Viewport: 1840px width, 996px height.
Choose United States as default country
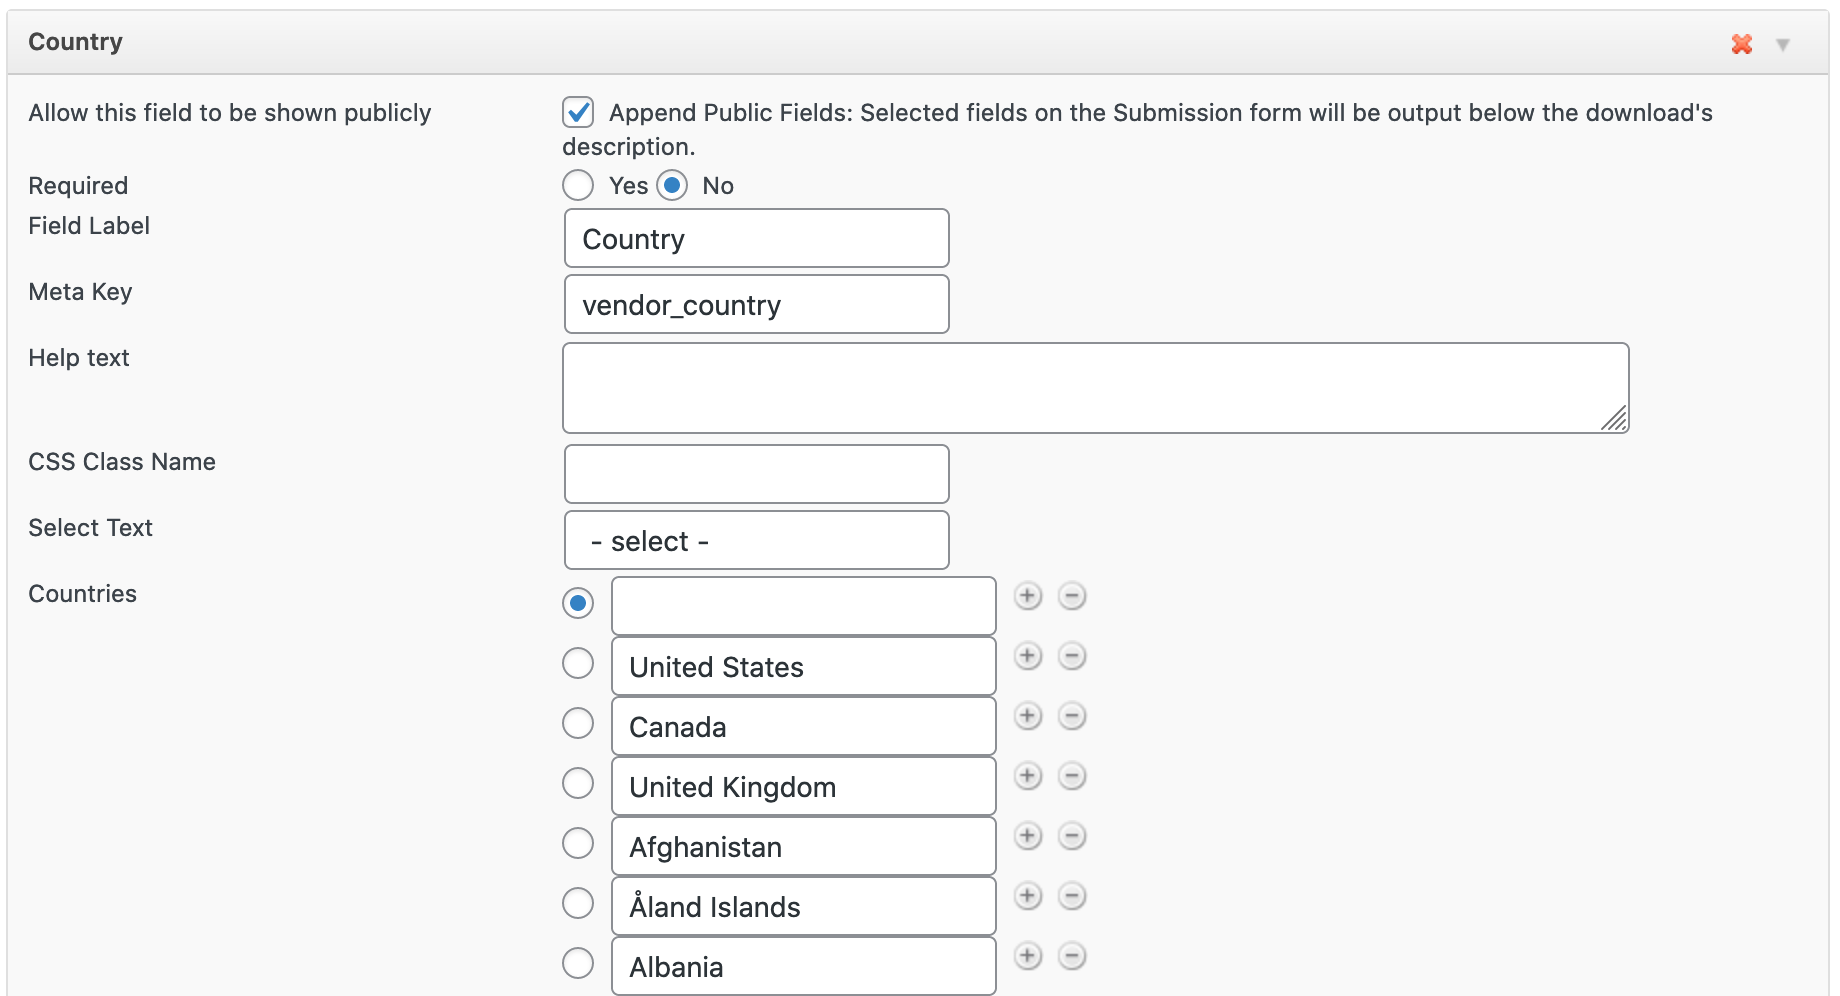pos(578,663)
